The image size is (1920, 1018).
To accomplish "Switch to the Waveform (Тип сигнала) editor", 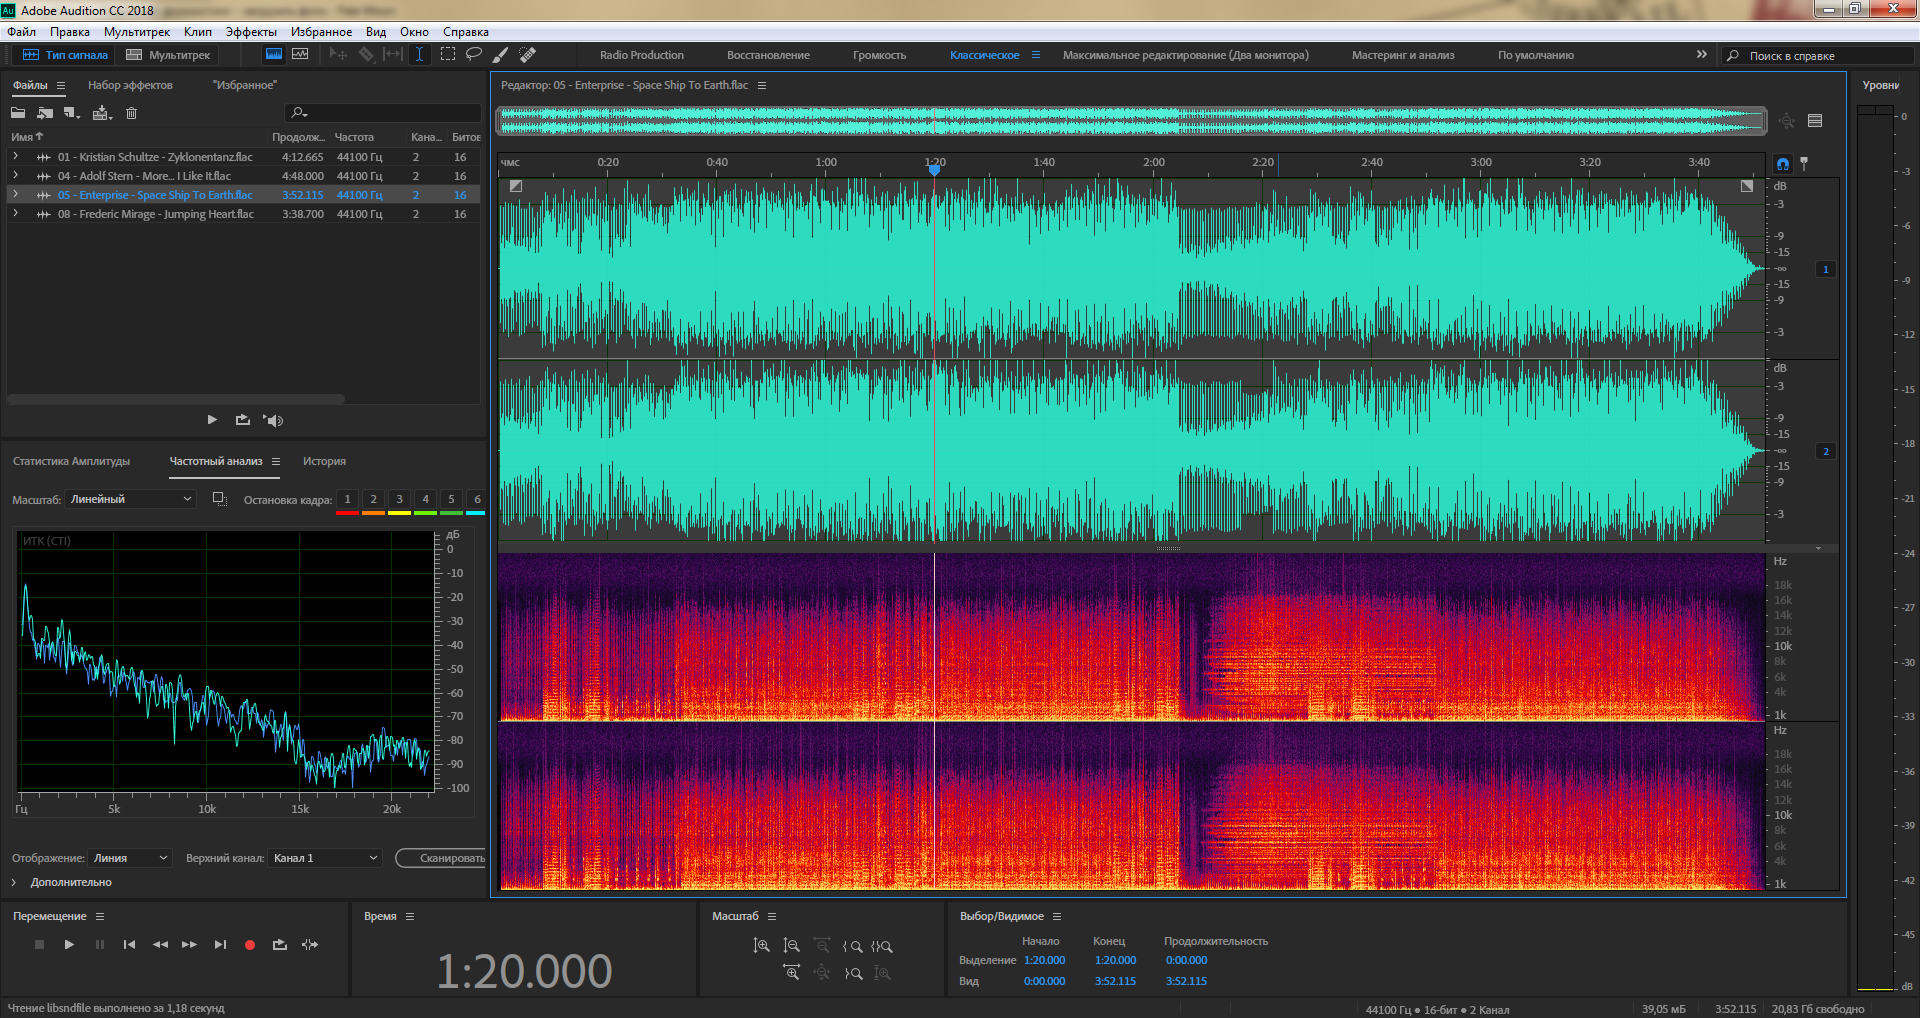I will point(65,55).
